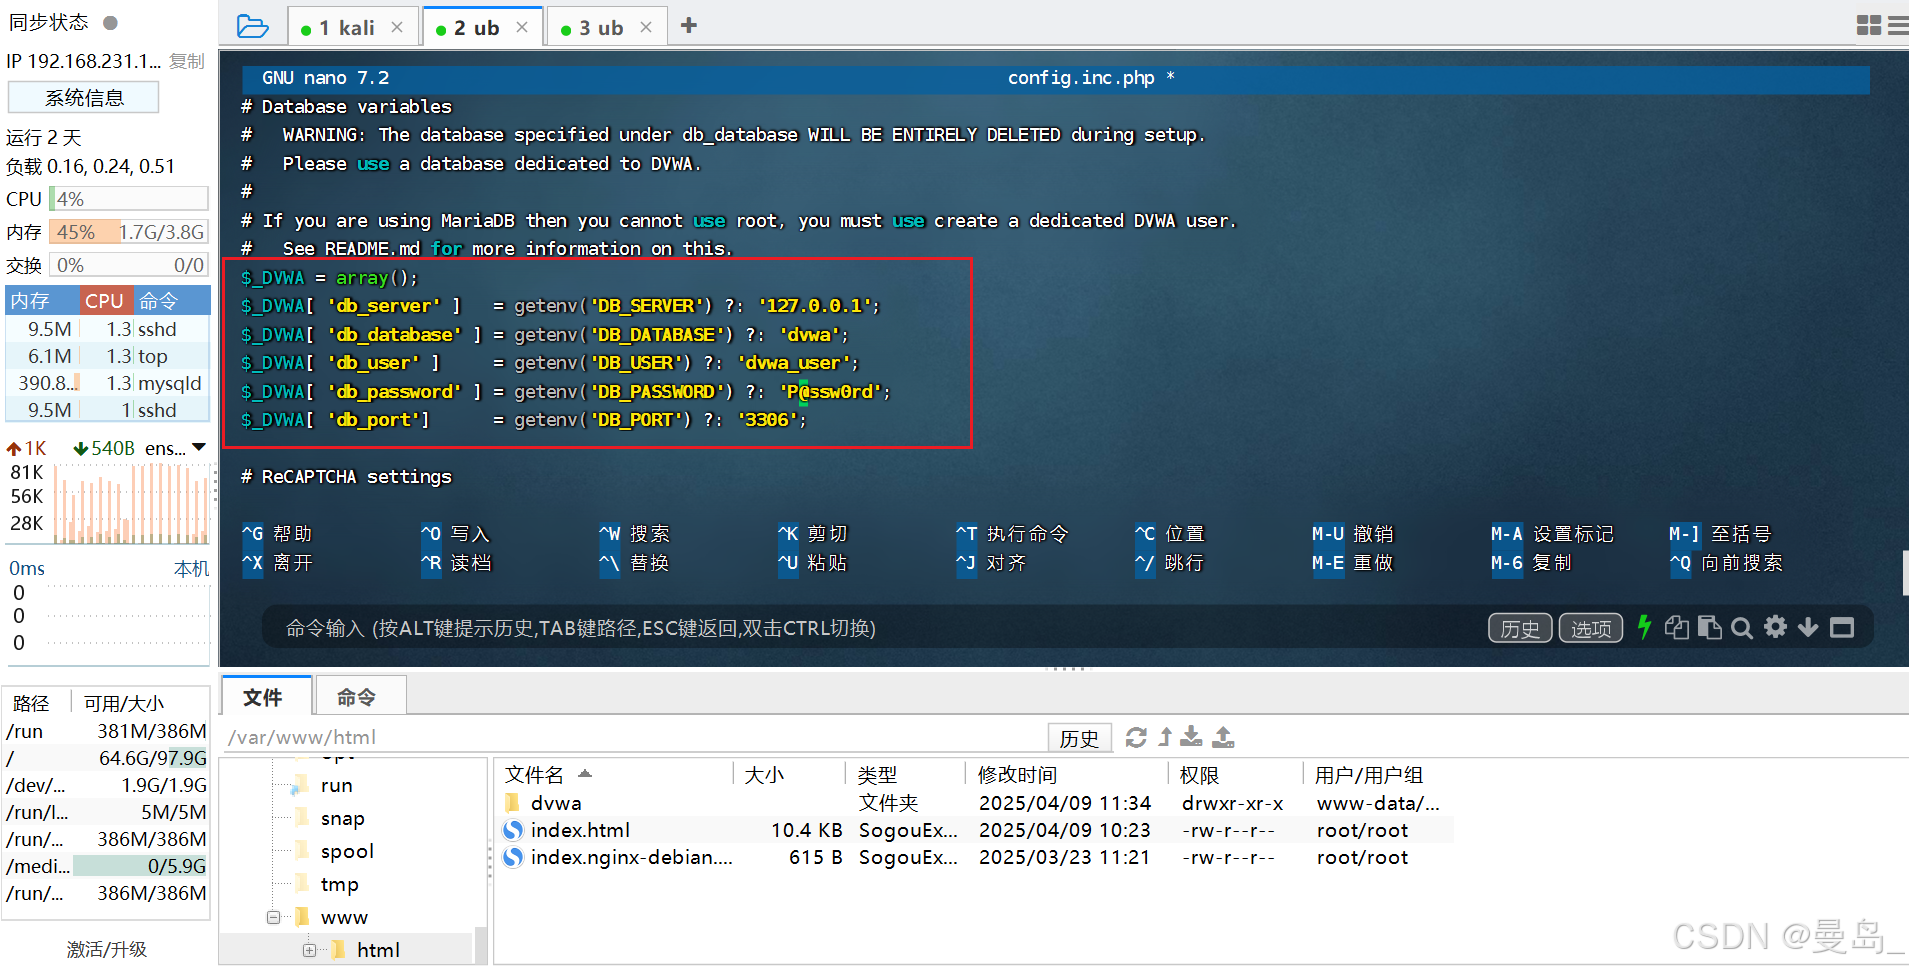Open the grid layout view icon
1909x968 pixels.
pos(1868,25)
